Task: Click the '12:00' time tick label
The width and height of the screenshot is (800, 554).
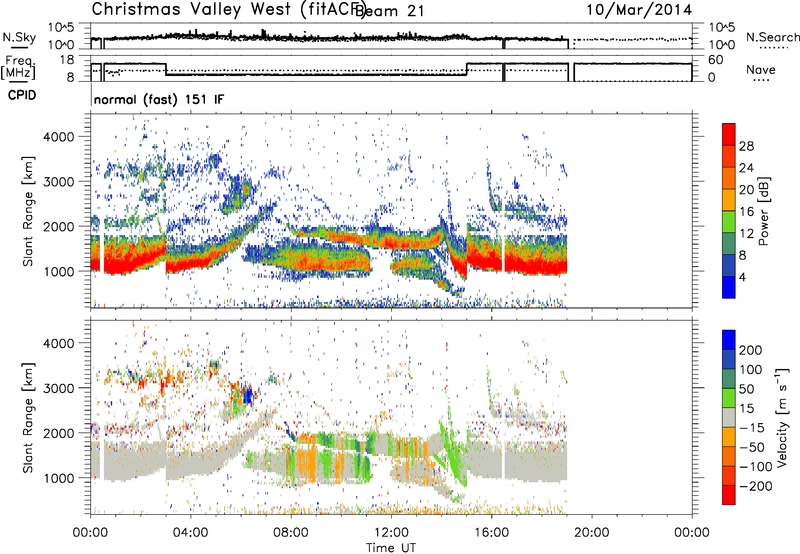Action: pos(391,533)
